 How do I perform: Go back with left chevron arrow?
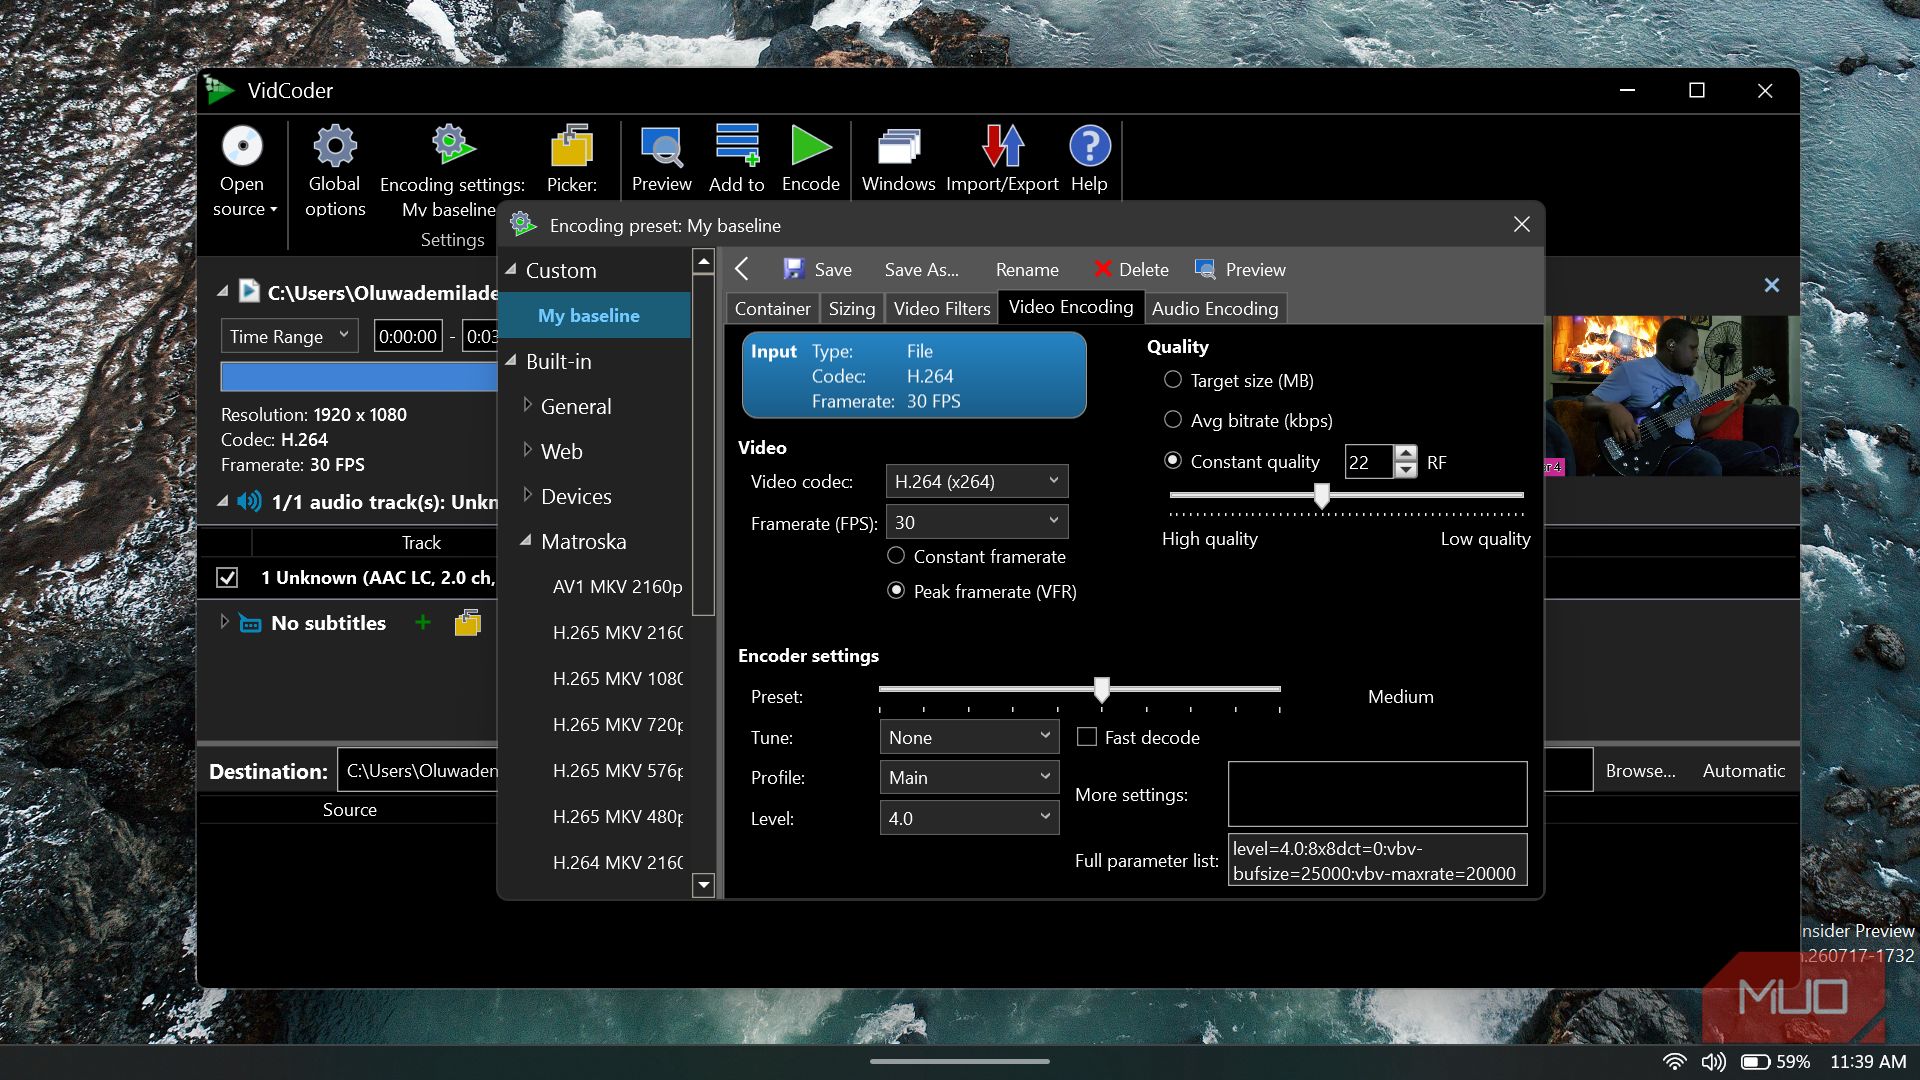pos(742,269)
